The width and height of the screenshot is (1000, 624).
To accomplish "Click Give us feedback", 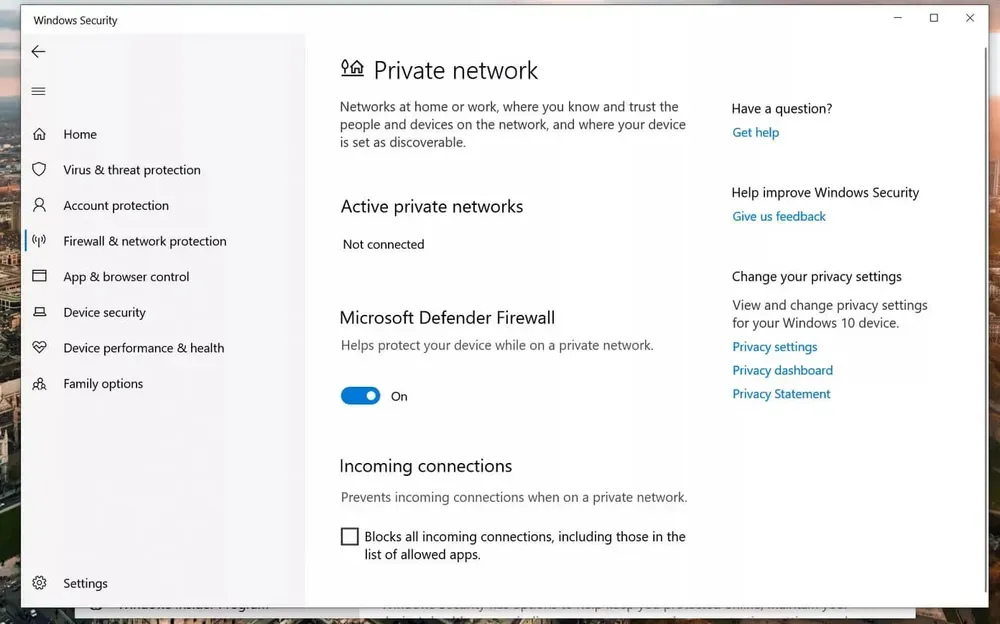I will (779, 216).
